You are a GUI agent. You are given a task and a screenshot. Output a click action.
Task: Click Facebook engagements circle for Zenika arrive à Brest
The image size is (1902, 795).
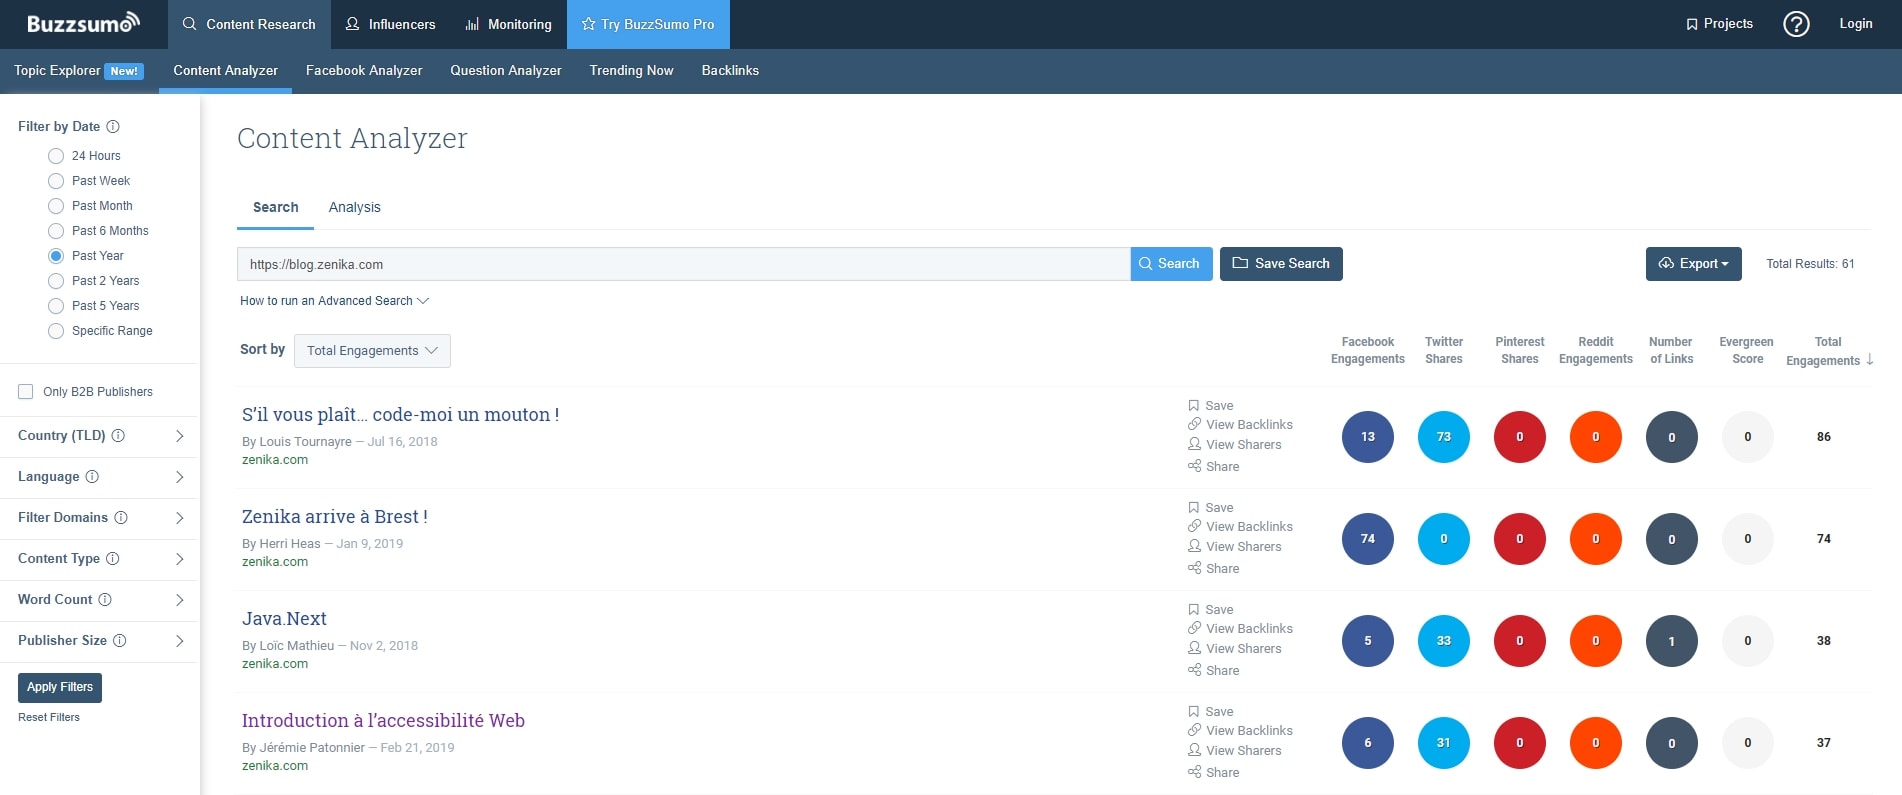[1368, 539]
